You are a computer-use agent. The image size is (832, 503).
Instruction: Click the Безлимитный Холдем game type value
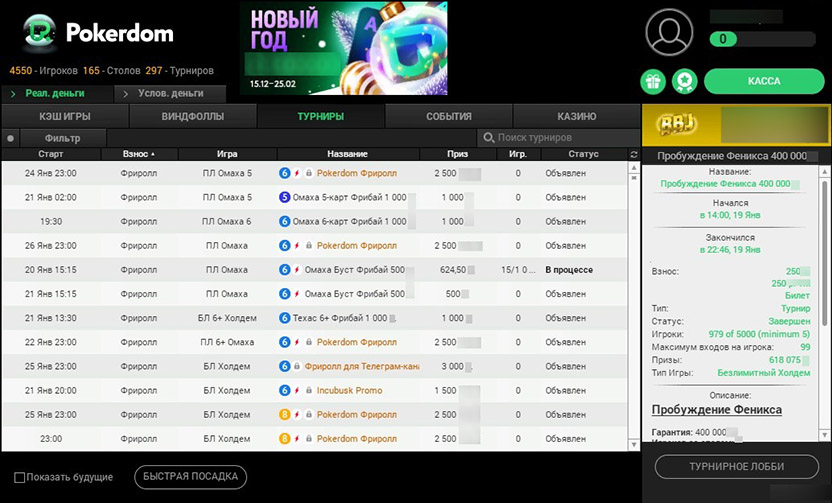point(764,373)
